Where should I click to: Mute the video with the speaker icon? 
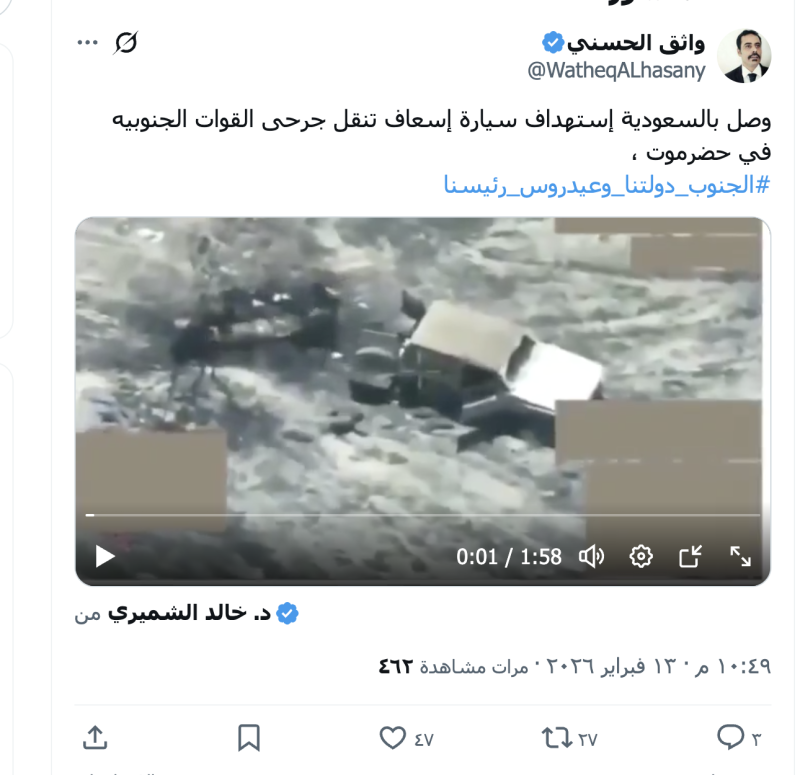click(x=591, y=556)
